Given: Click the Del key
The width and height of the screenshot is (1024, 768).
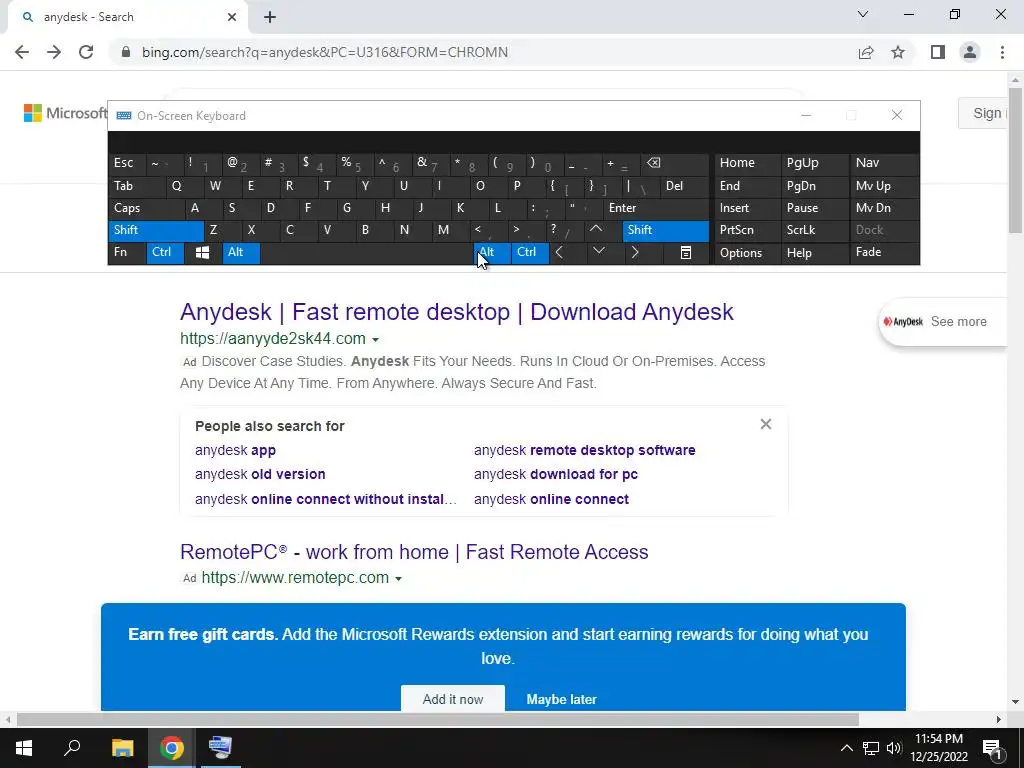Looking at the screenshot, I should pos(684,186).
